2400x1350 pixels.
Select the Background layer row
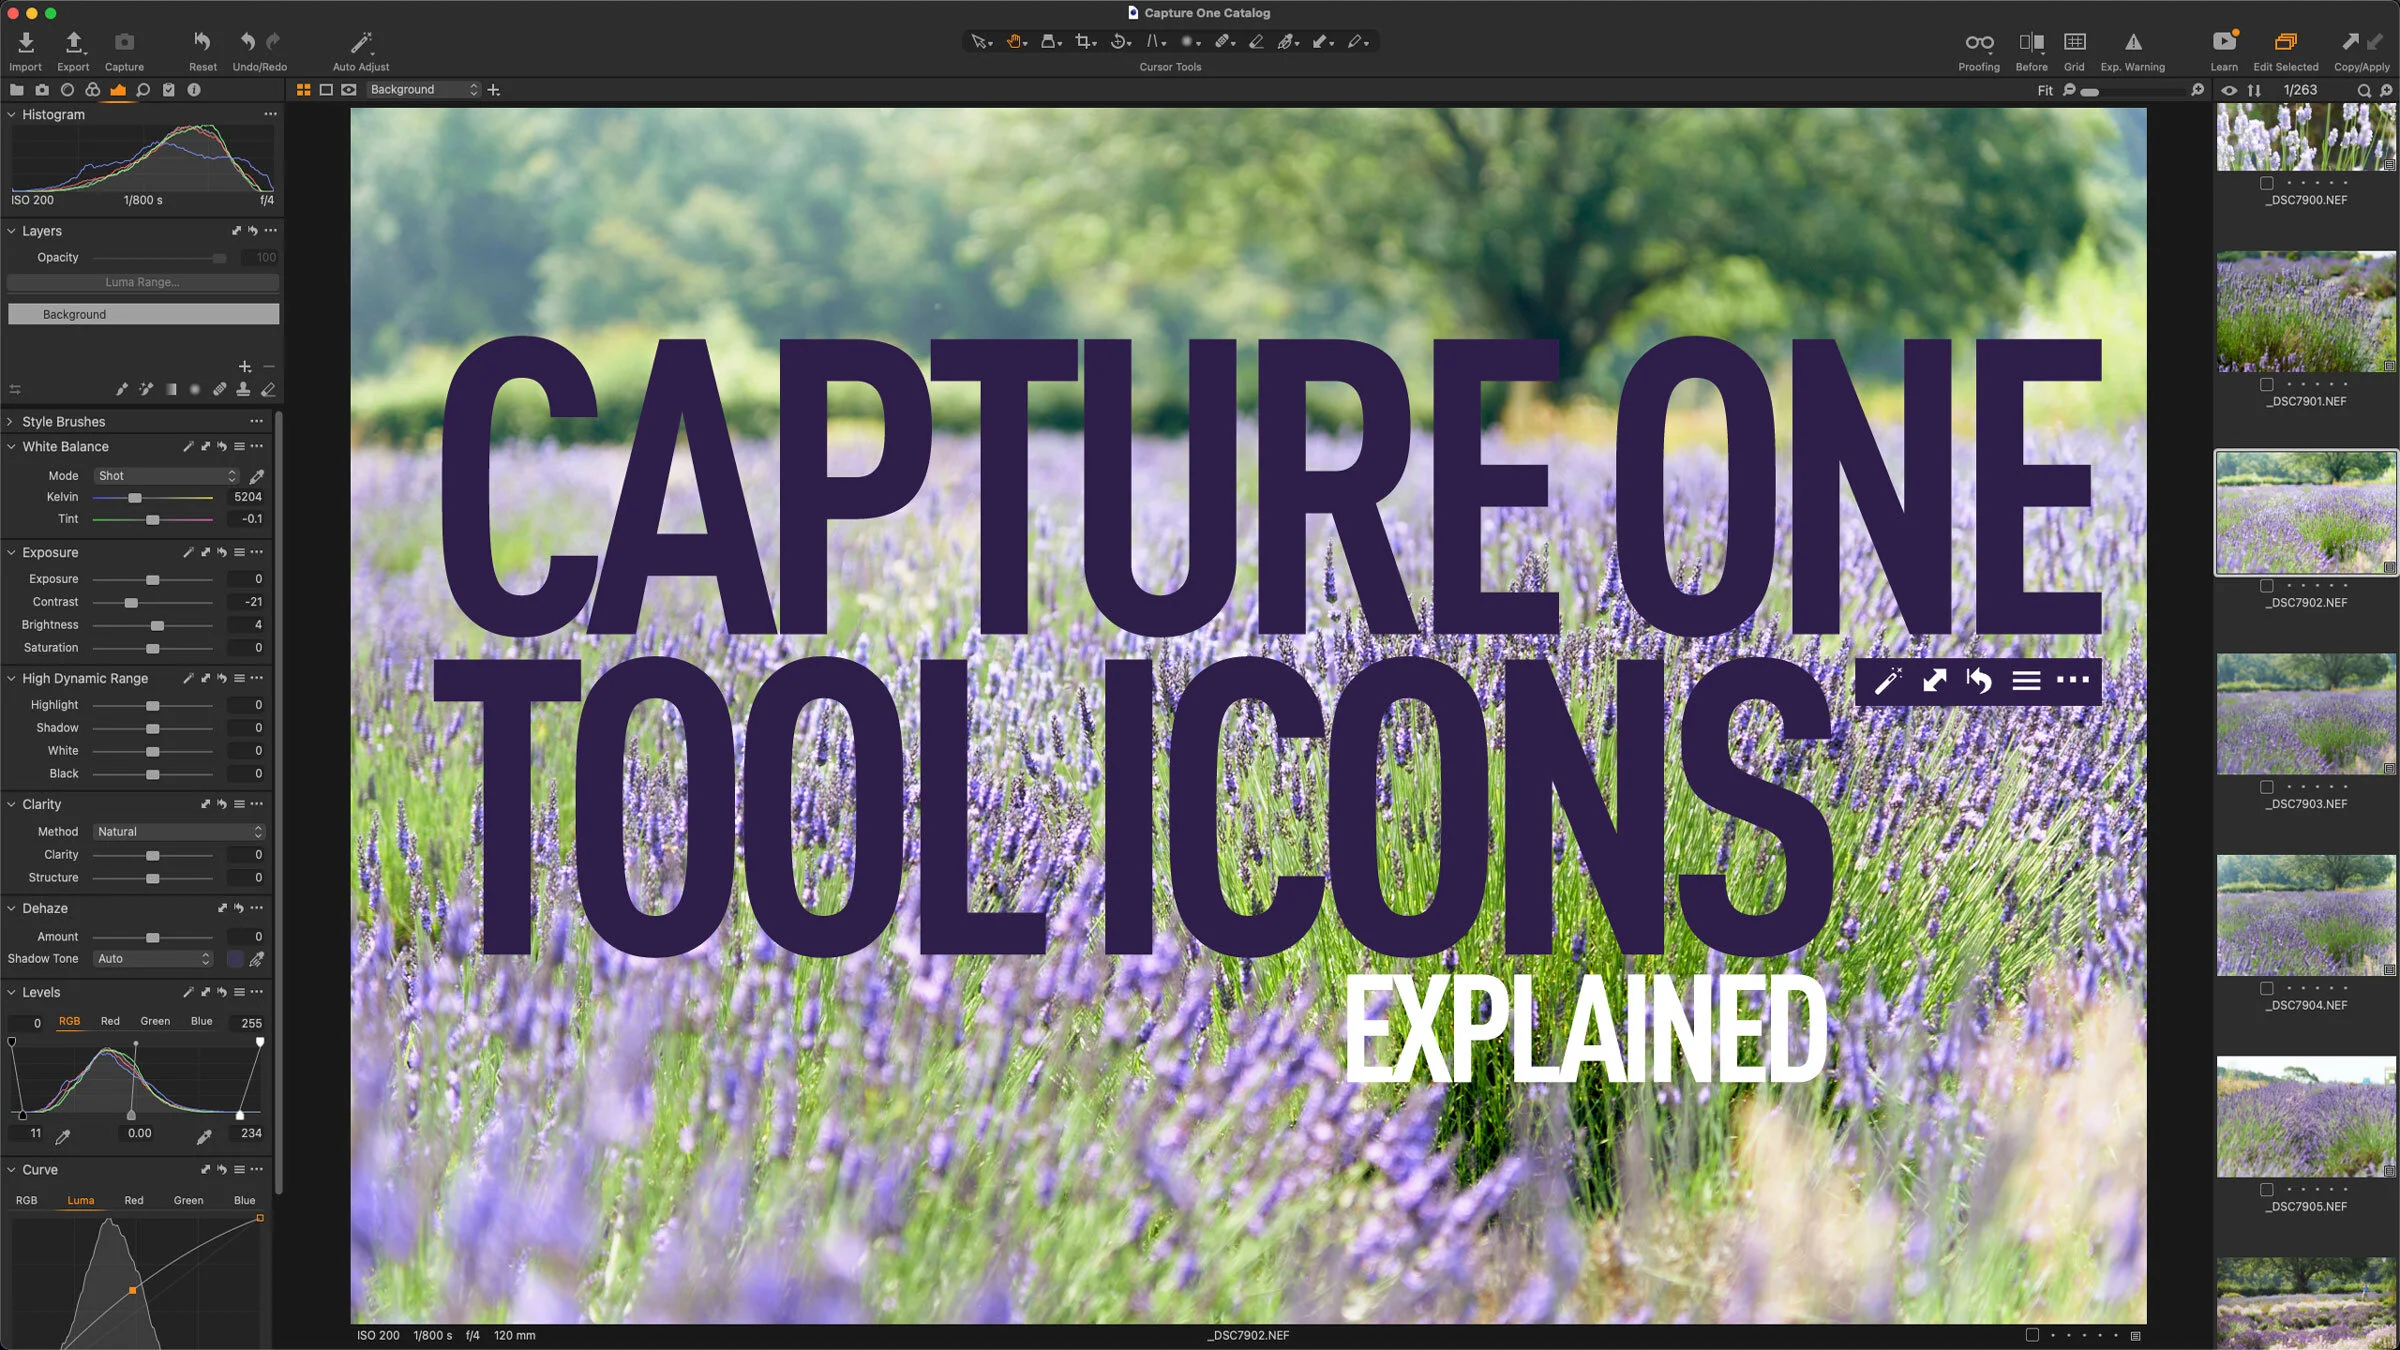143,314
